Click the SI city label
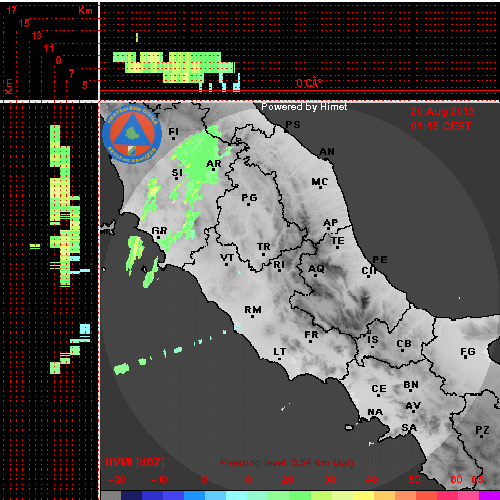 (177, 173)
